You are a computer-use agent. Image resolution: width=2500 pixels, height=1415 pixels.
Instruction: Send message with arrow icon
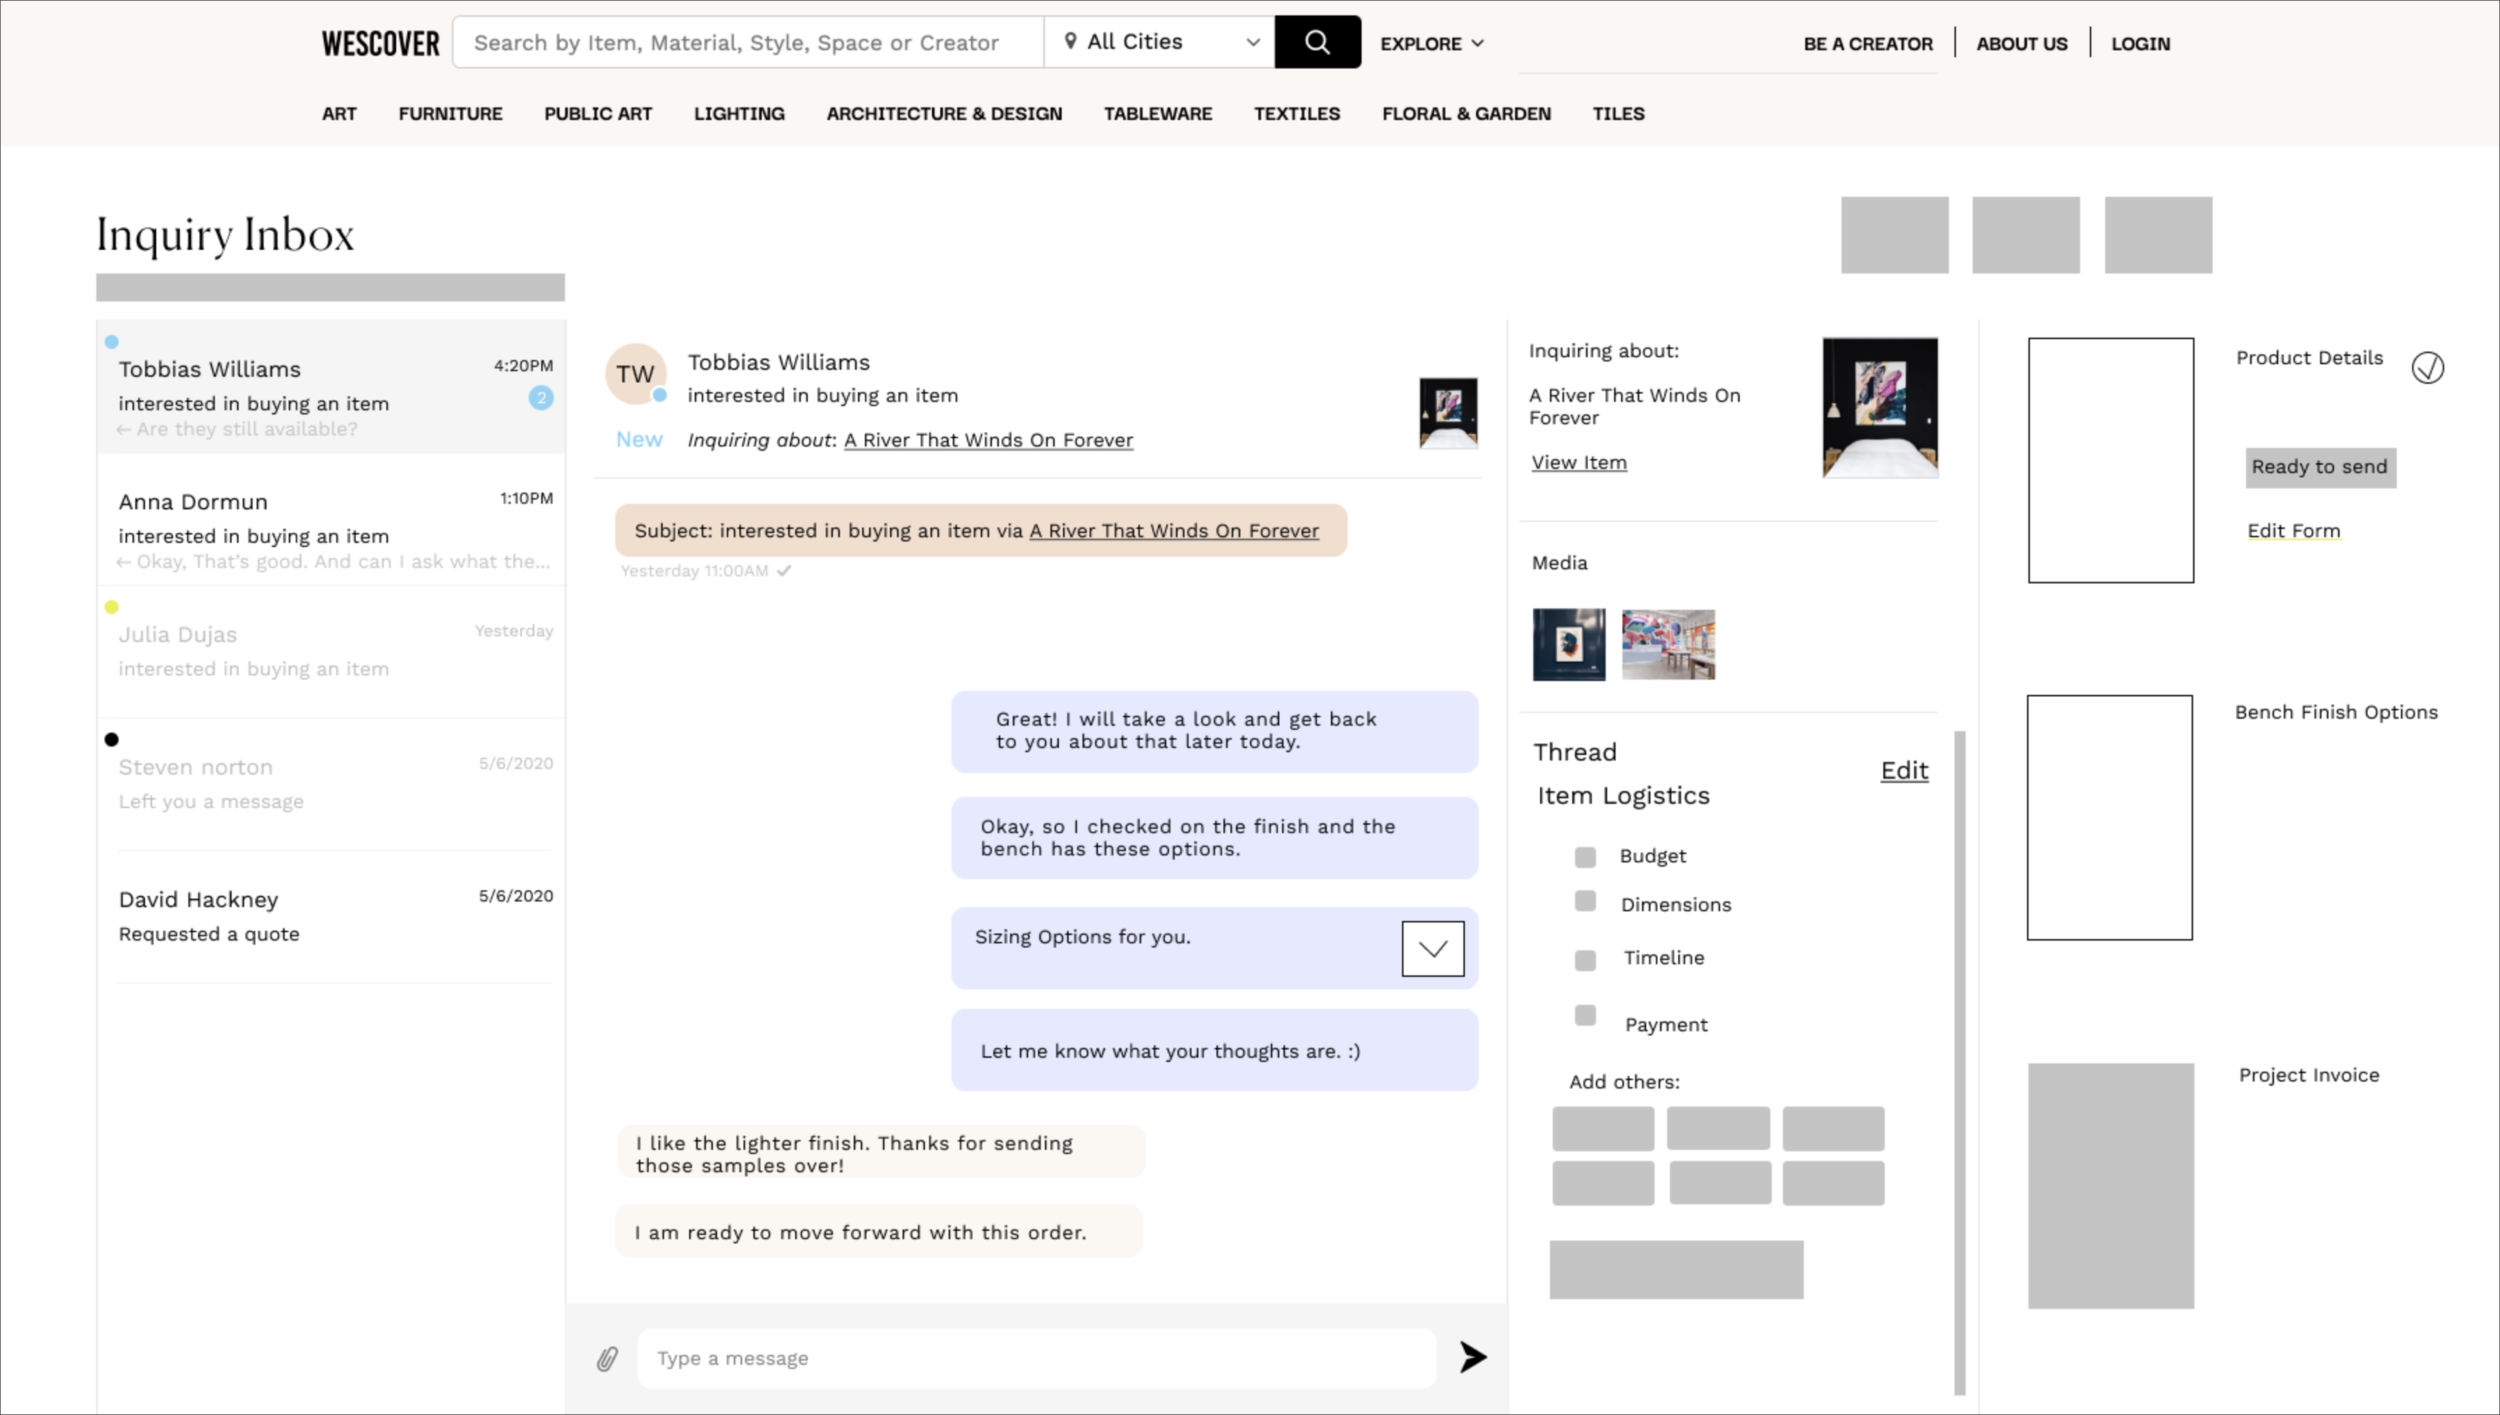pyautogui.click(x=1472, y=1357)
